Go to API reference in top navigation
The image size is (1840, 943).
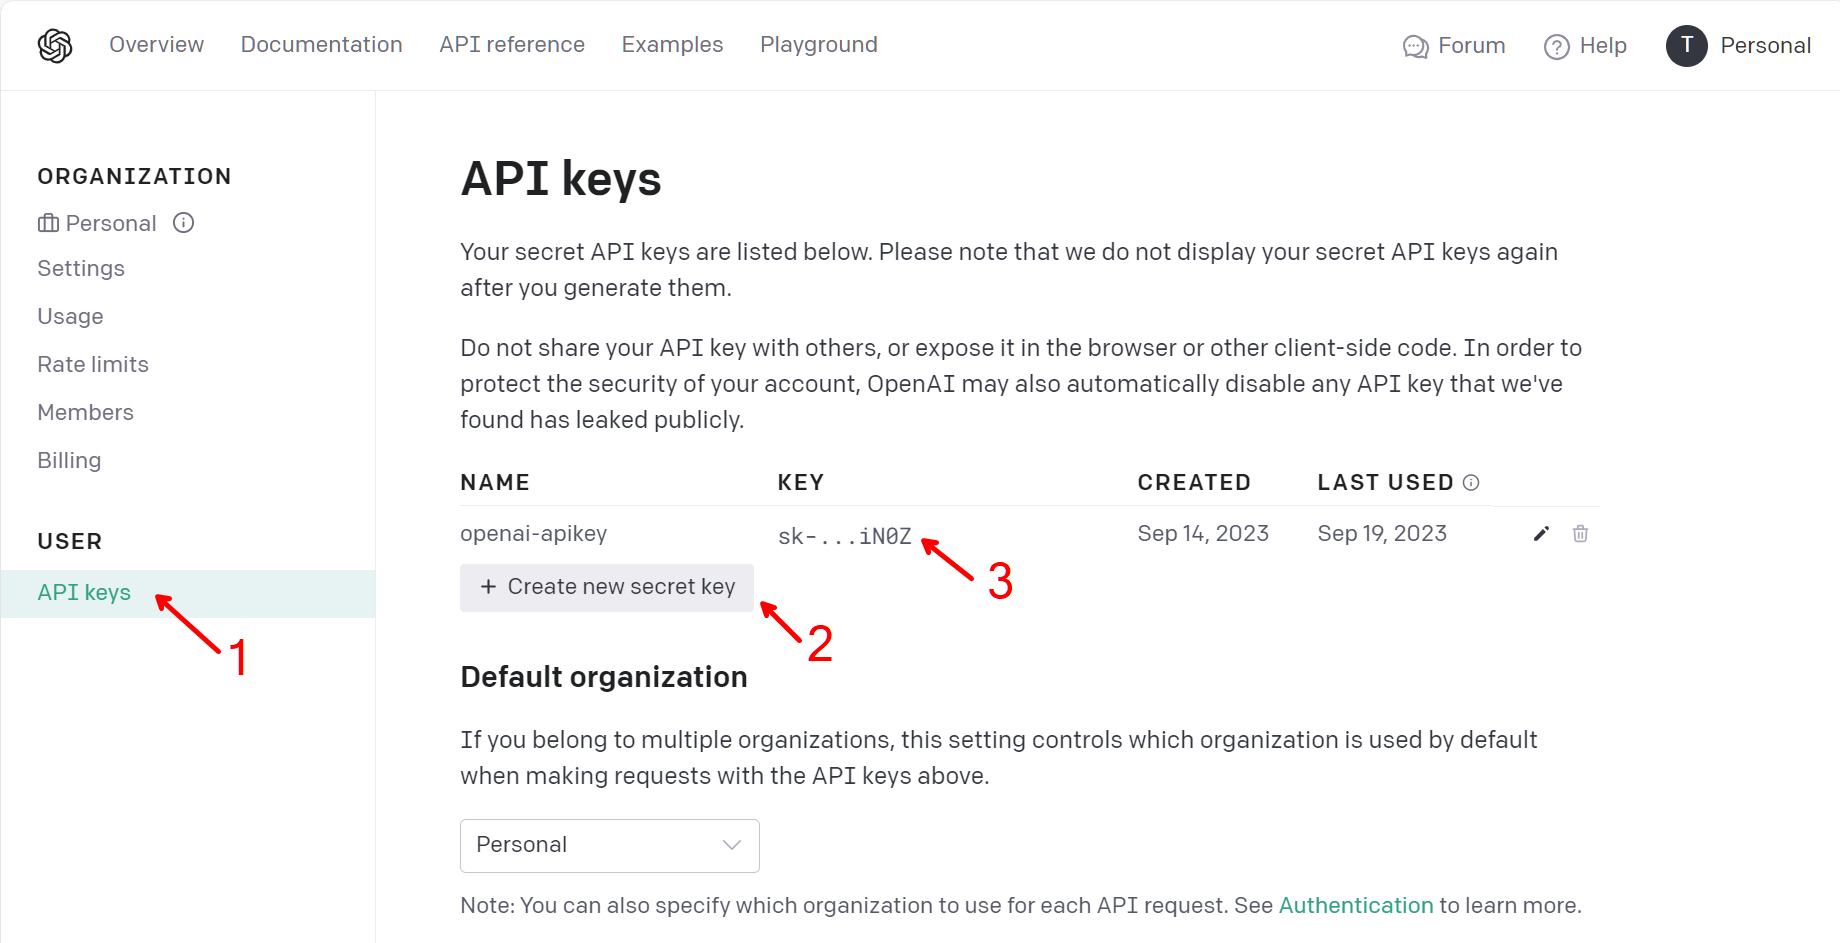click(x=512, y=45)
